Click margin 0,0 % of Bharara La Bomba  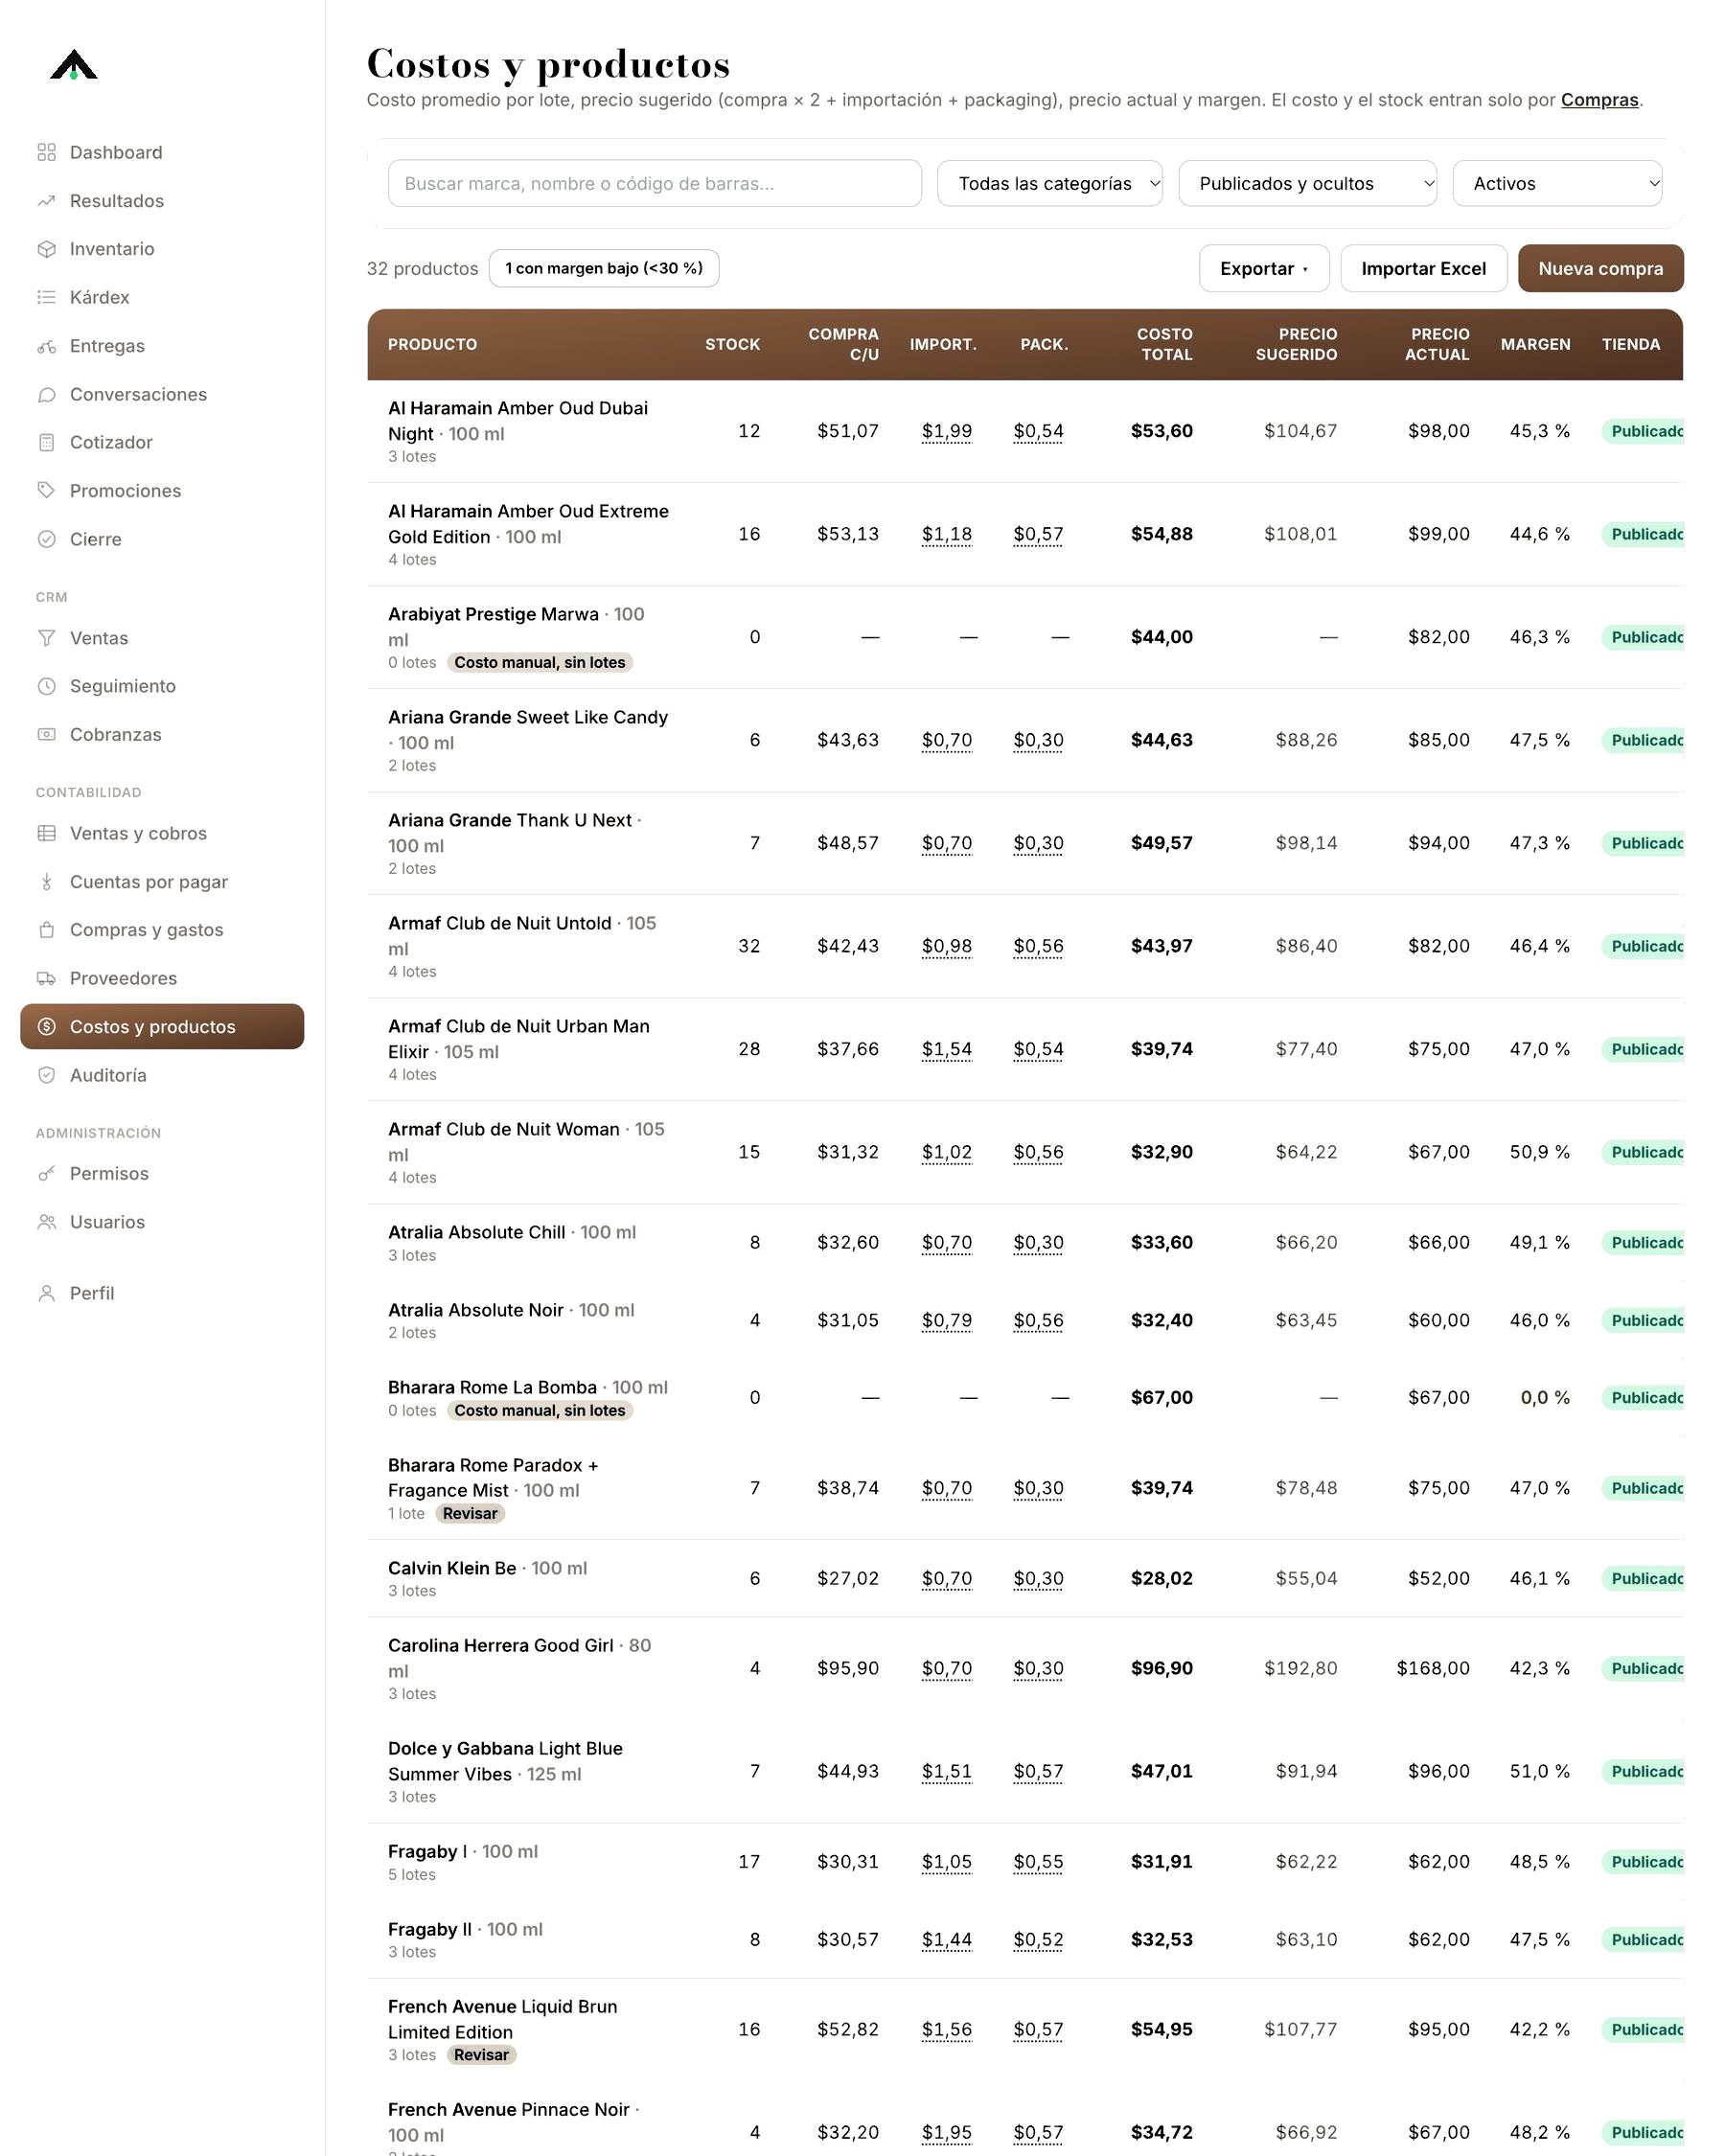coord(1545,1397)
